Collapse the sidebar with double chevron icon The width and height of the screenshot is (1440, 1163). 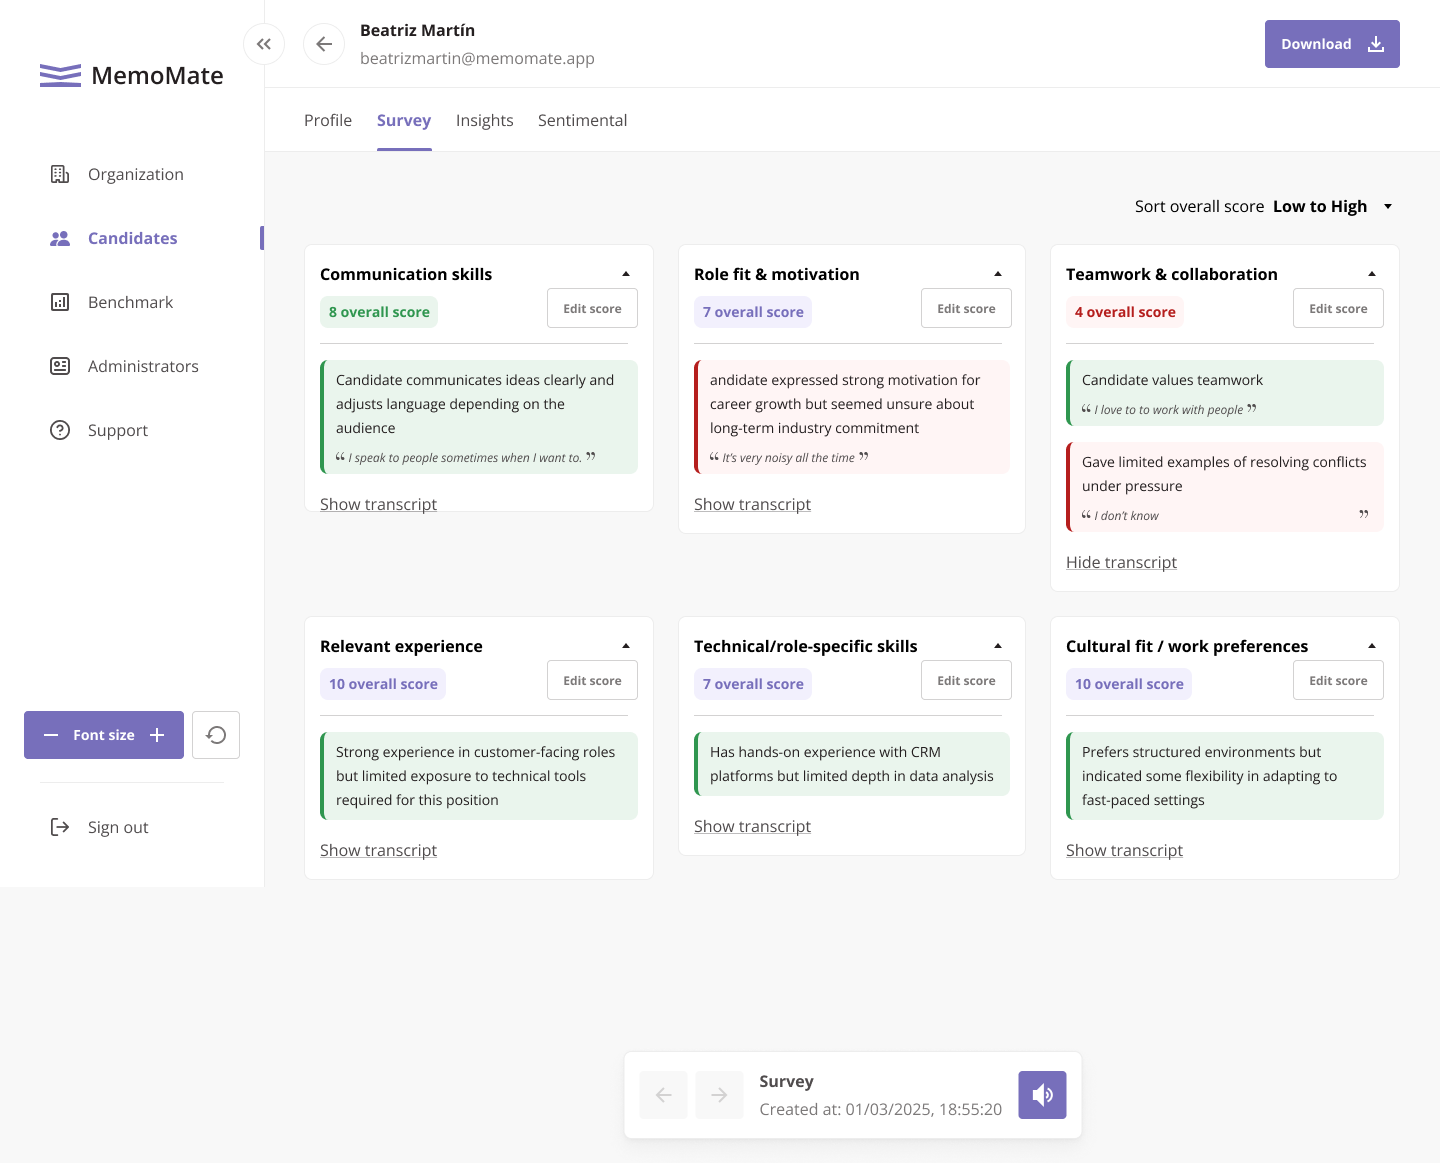coord(264,44)
